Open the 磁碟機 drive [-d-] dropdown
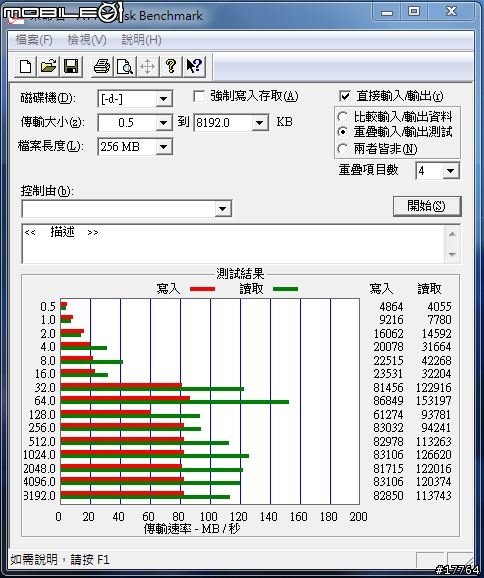Viewport: 484px width, 578px height. [x=163, y=99]
